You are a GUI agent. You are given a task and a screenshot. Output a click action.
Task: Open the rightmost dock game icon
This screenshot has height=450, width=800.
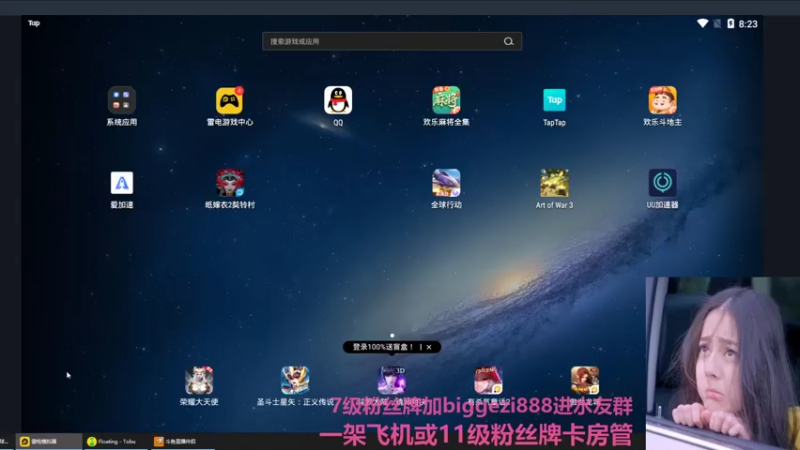click(x=585, y=380)
